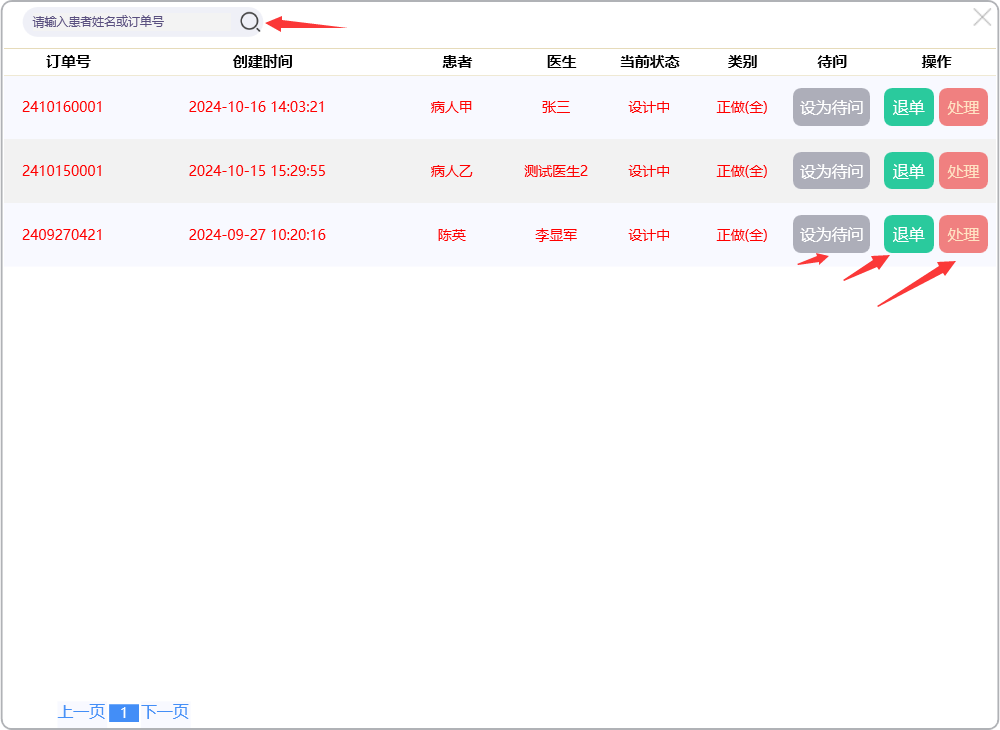Select page number 1 in pagination
Screen dimensions: 1000x730
(123, 713)
